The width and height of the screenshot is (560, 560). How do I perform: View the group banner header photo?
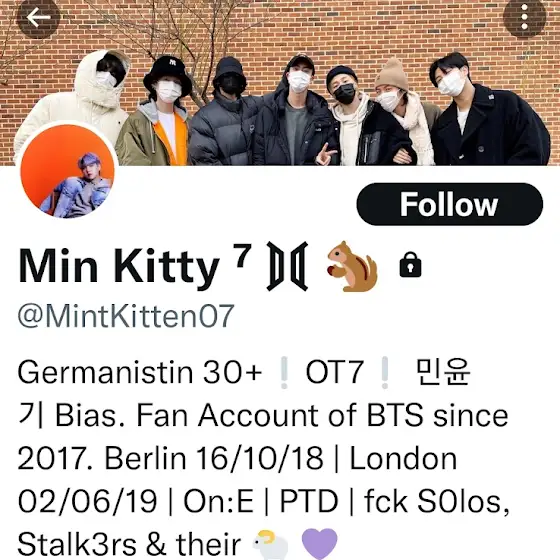280,83
